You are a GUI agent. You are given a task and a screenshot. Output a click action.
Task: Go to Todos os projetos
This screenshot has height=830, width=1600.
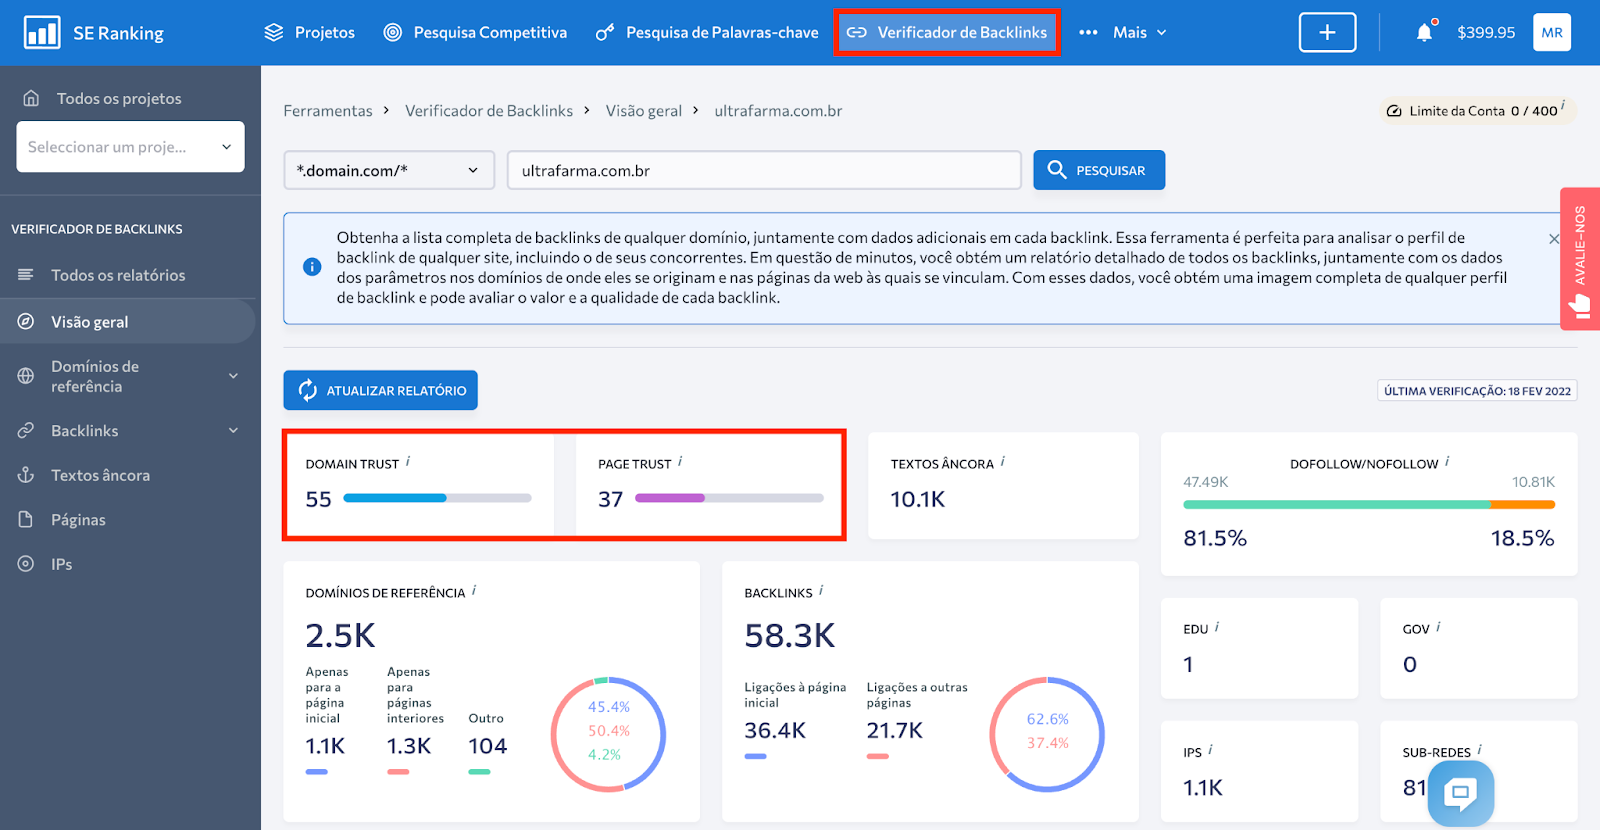click(119, 98)
